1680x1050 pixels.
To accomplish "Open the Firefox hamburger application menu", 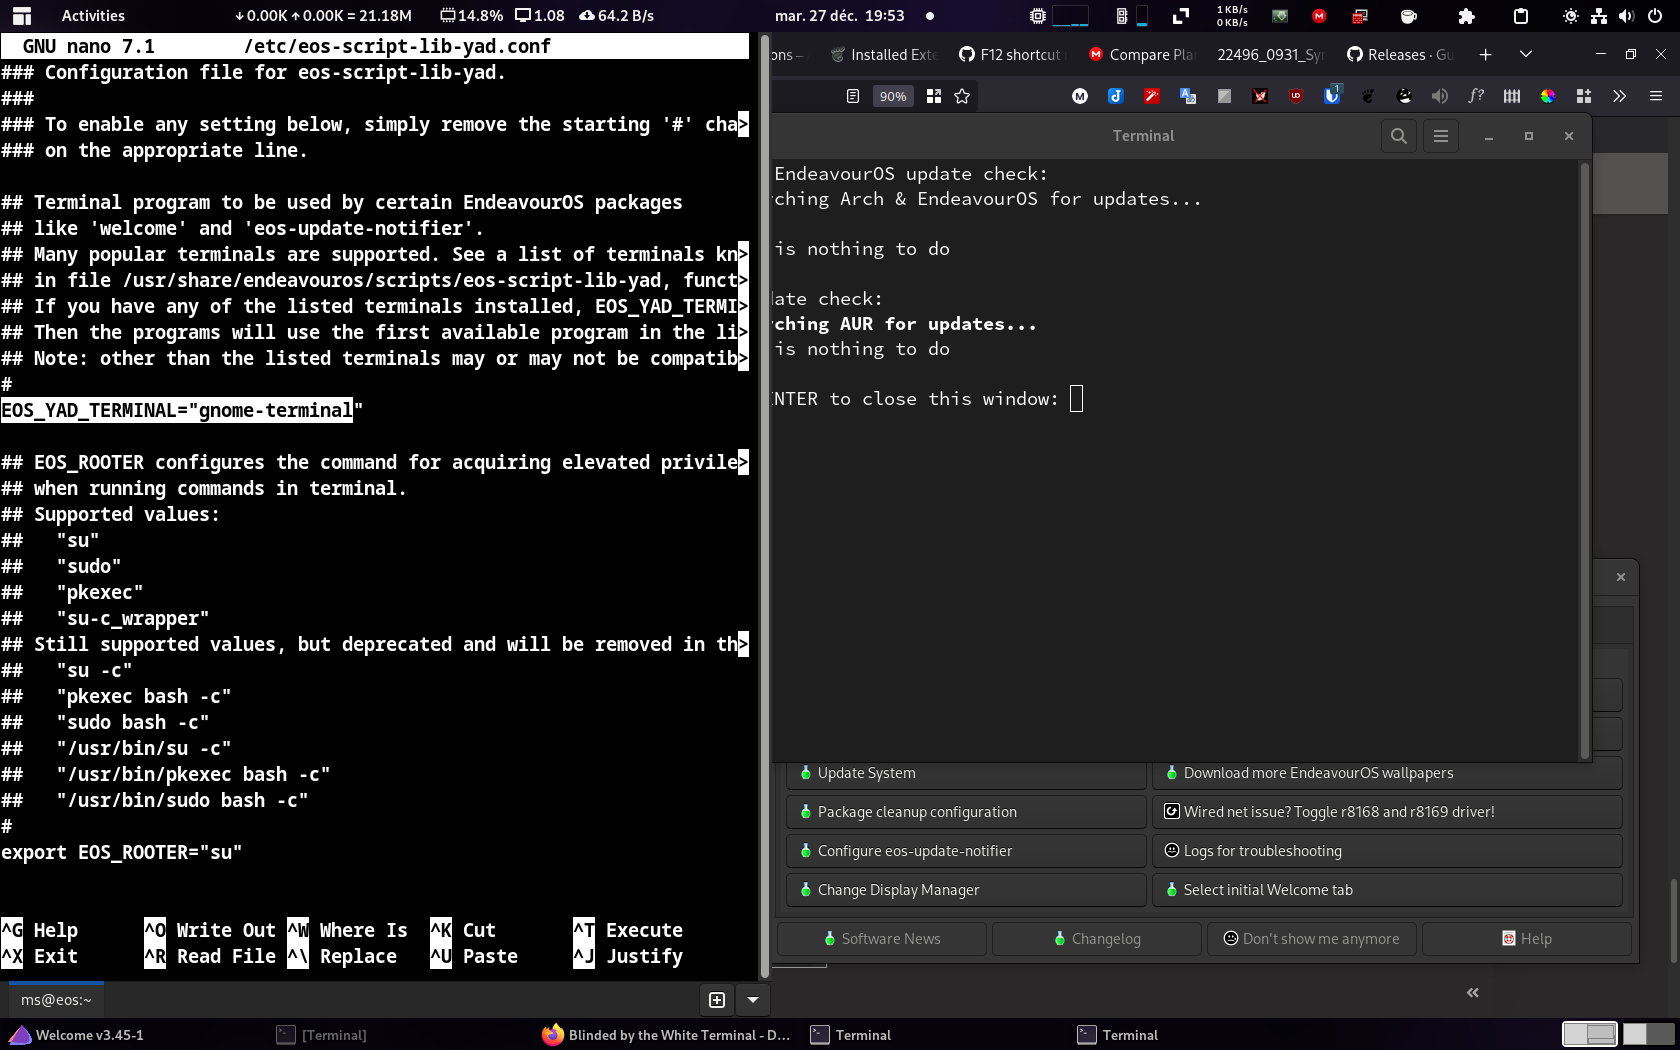I will click(x=1656, y=96).
